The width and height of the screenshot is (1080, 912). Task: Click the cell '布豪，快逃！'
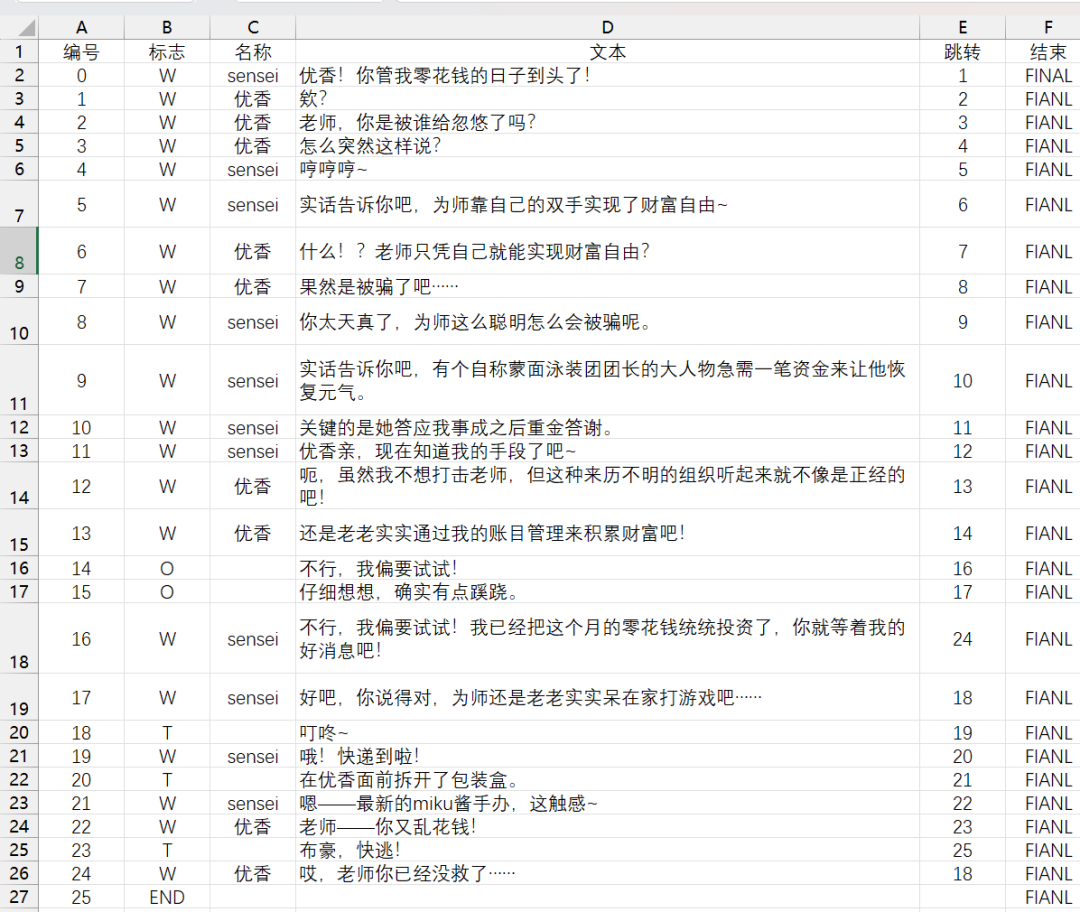coord(608,849)
